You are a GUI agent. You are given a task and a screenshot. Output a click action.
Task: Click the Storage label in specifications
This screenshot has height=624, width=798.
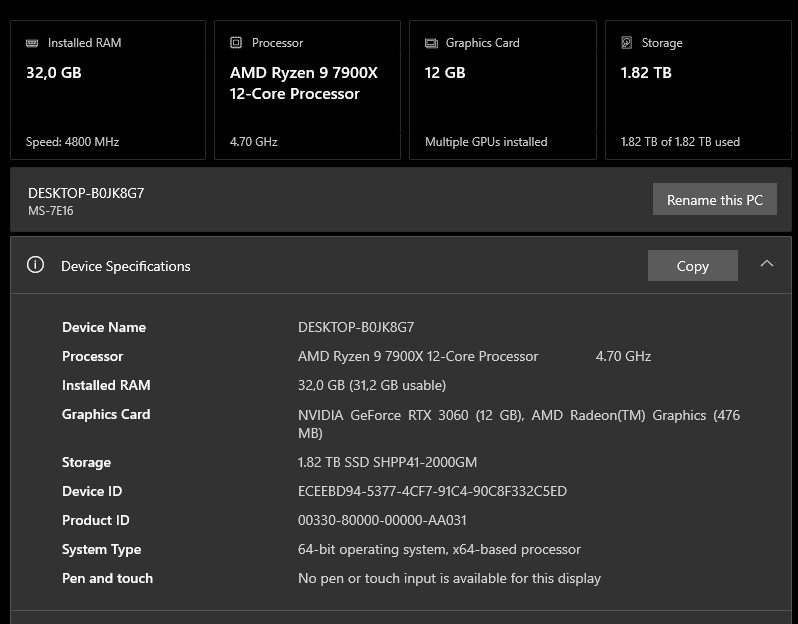pyautogui.click(x=87, y=462)
